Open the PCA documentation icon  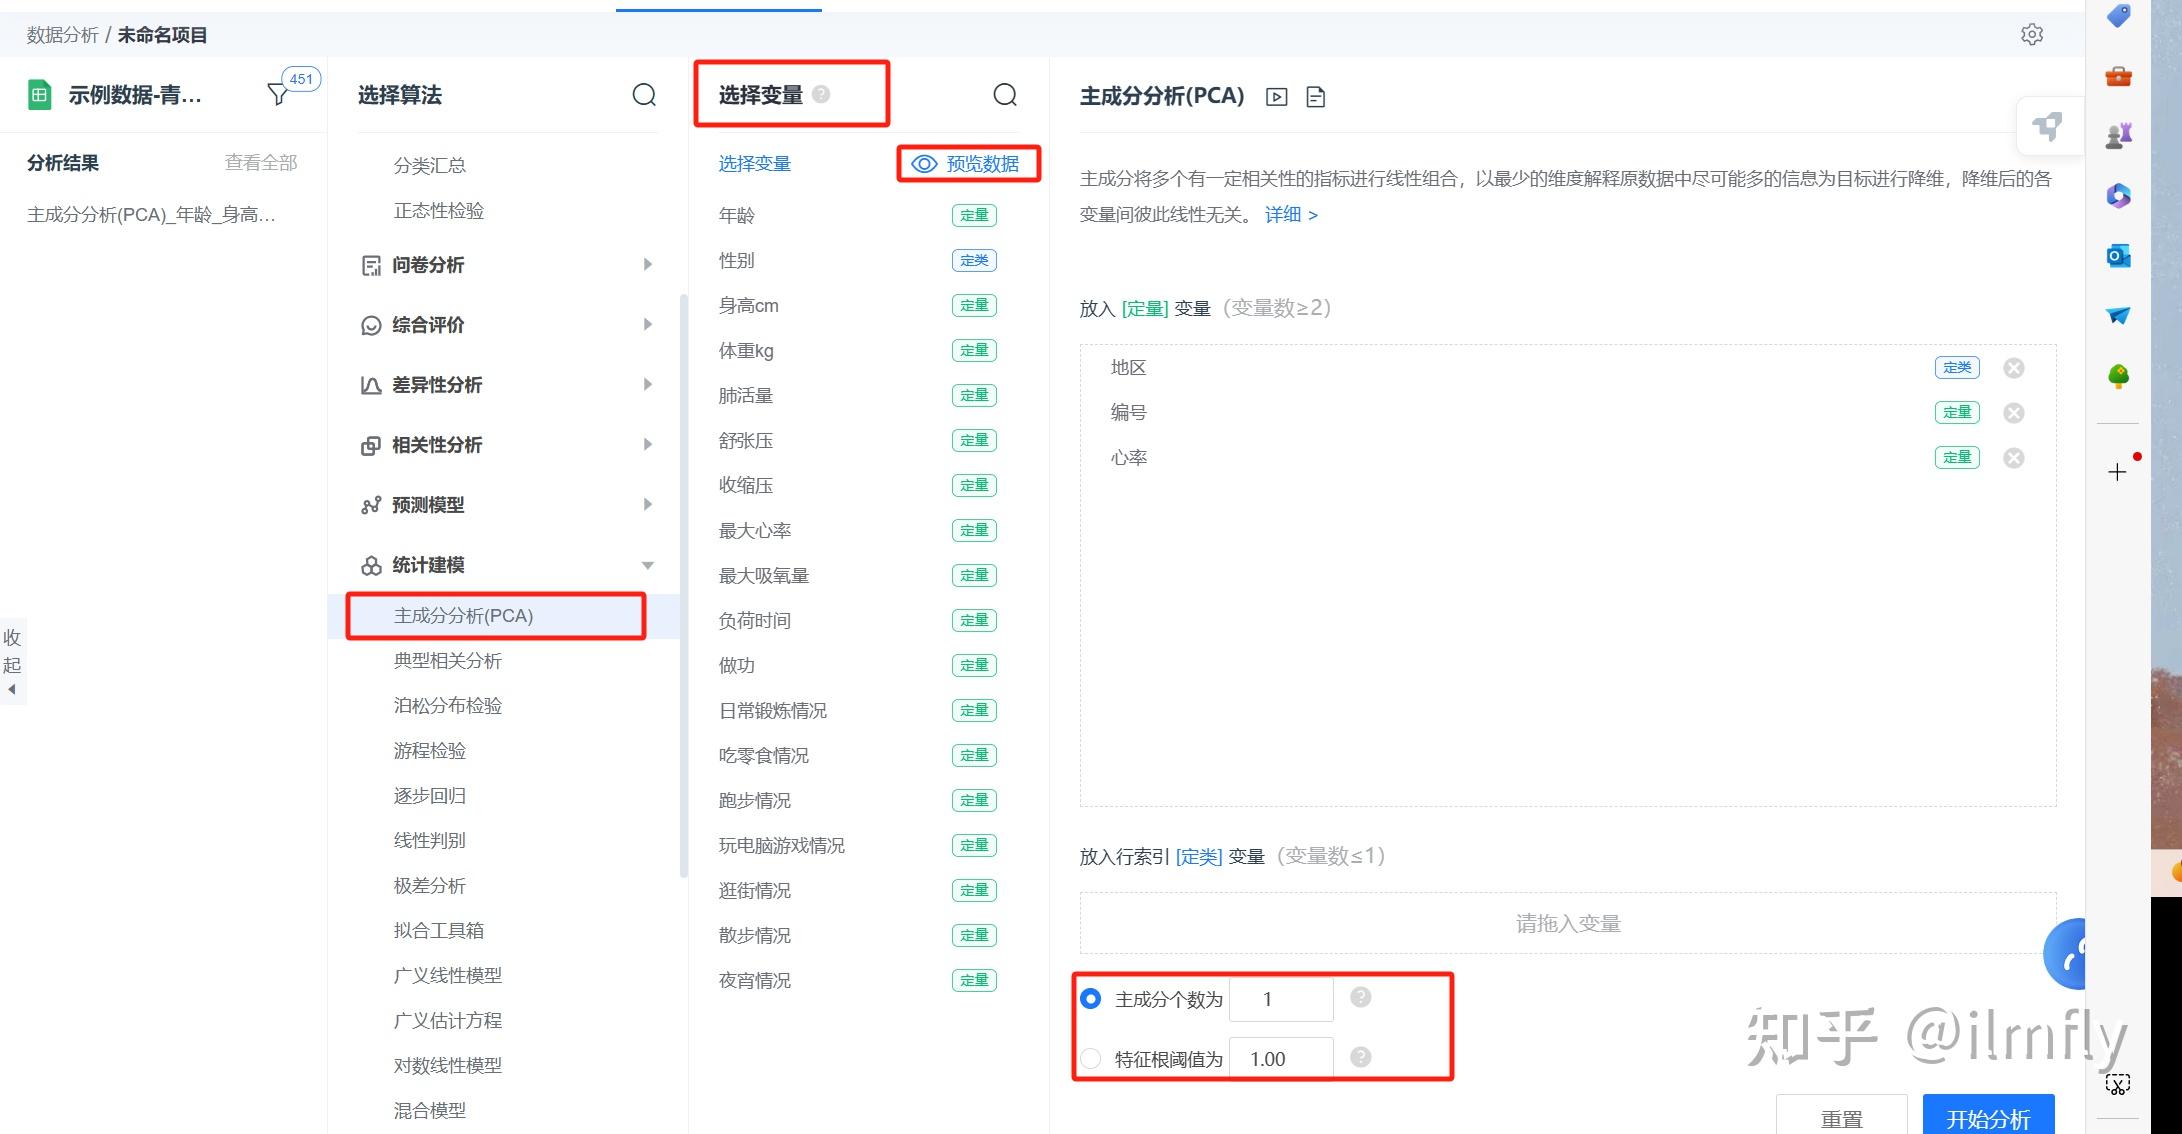1315,96
